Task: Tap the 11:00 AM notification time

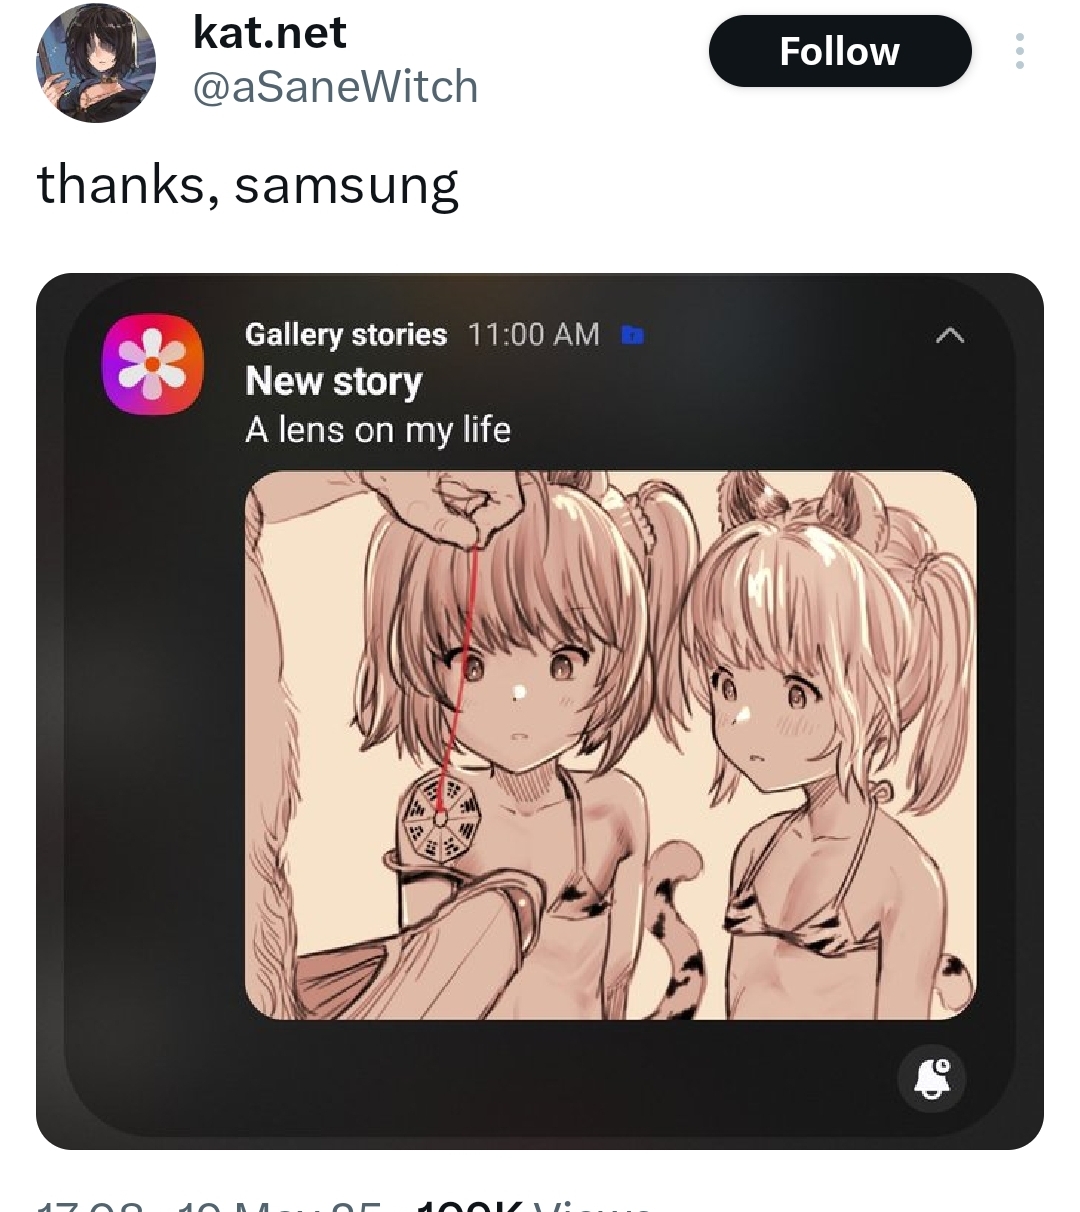Action: [533, 334]
